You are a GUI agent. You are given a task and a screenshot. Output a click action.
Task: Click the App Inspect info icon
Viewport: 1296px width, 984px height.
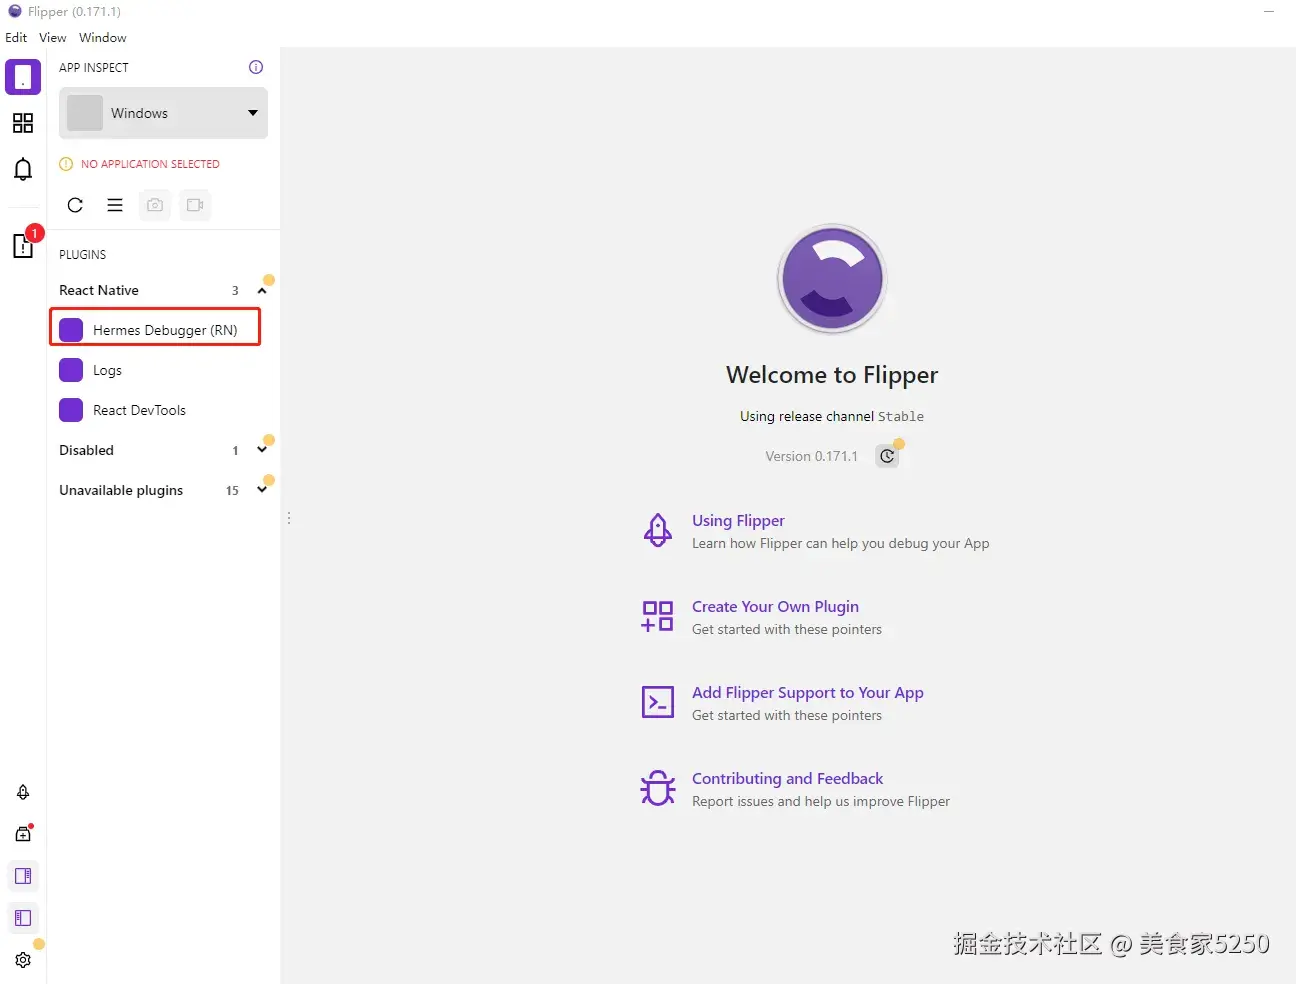coord(256,67)
